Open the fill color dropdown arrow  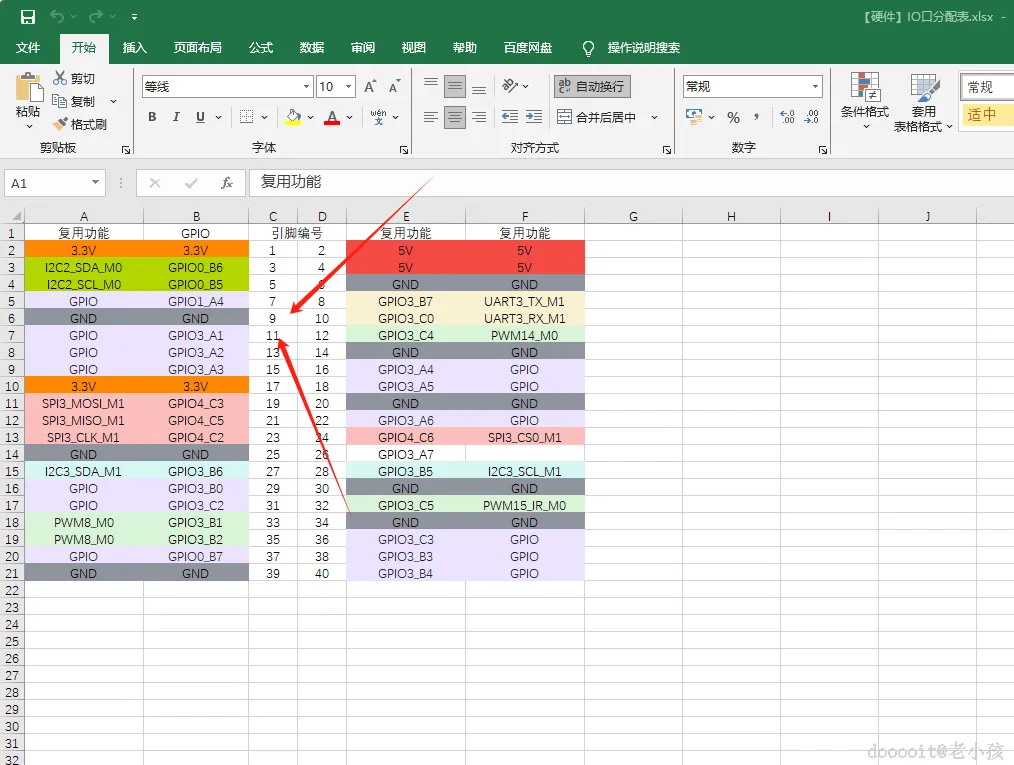coord(310,118)
